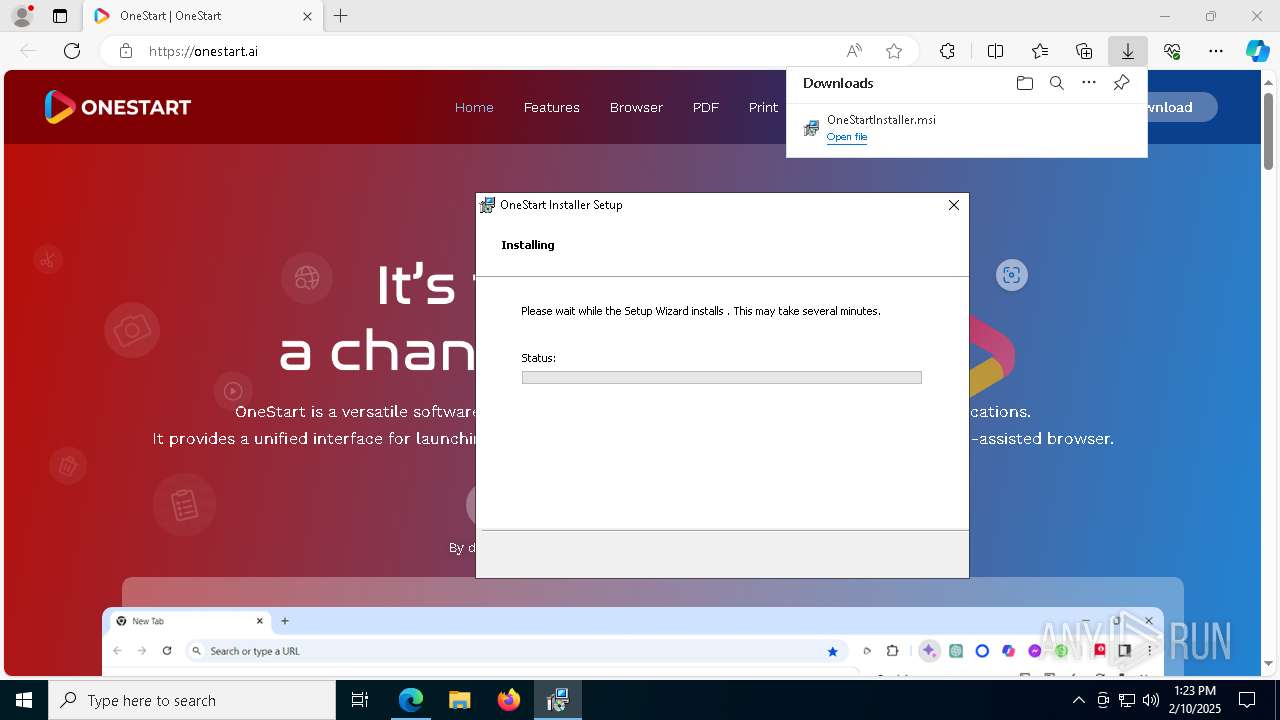Screen dimensions: 1280x720
Task: Select the OneStart | OneStart tab
Action: click(203, 16)
